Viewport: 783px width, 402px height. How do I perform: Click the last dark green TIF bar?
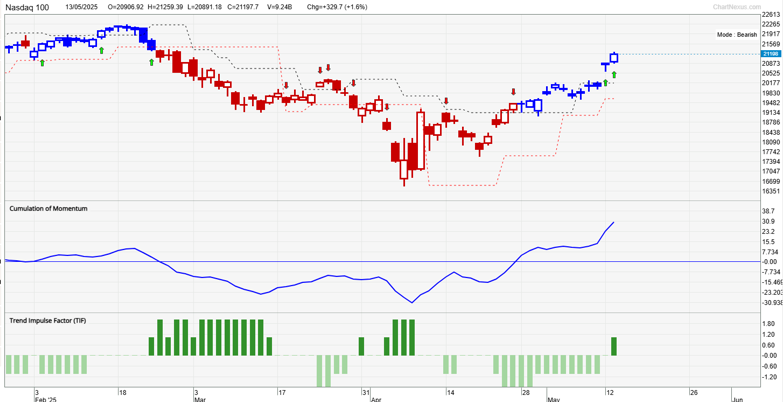tap(614, 347)
